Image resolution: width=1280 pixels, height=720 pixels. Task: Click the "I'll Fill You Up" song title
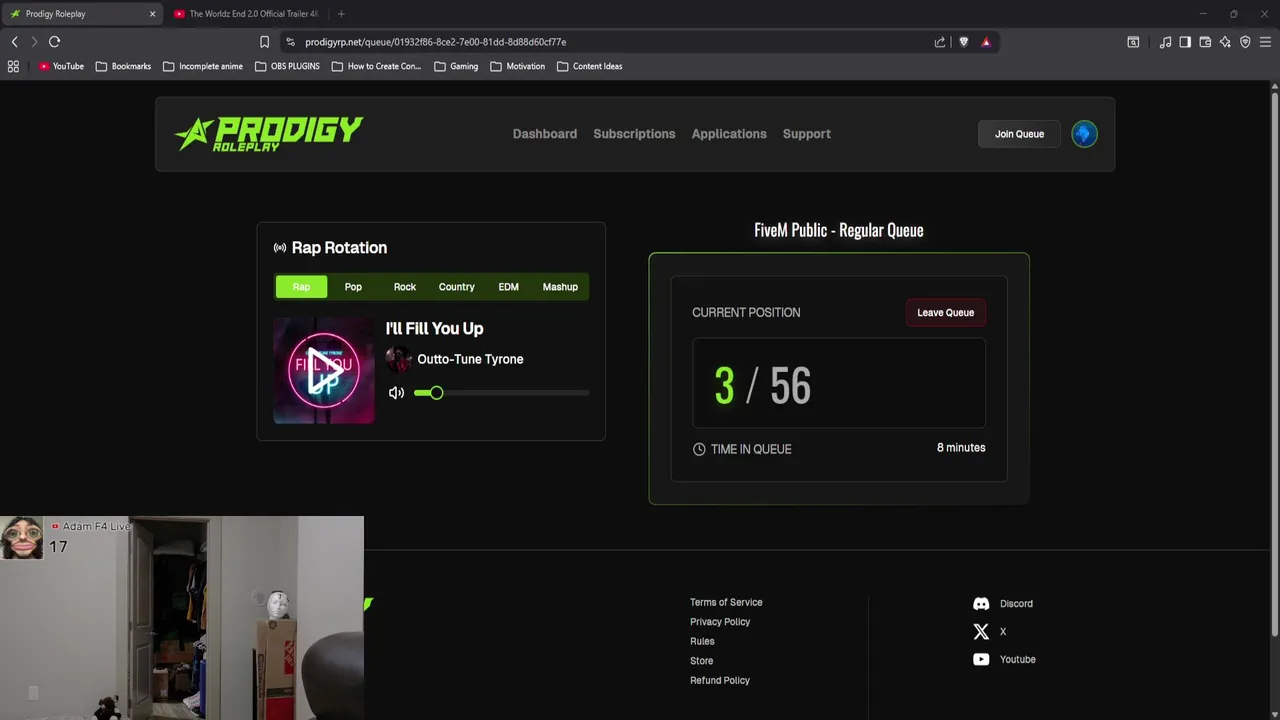click(x=435, y=329)
